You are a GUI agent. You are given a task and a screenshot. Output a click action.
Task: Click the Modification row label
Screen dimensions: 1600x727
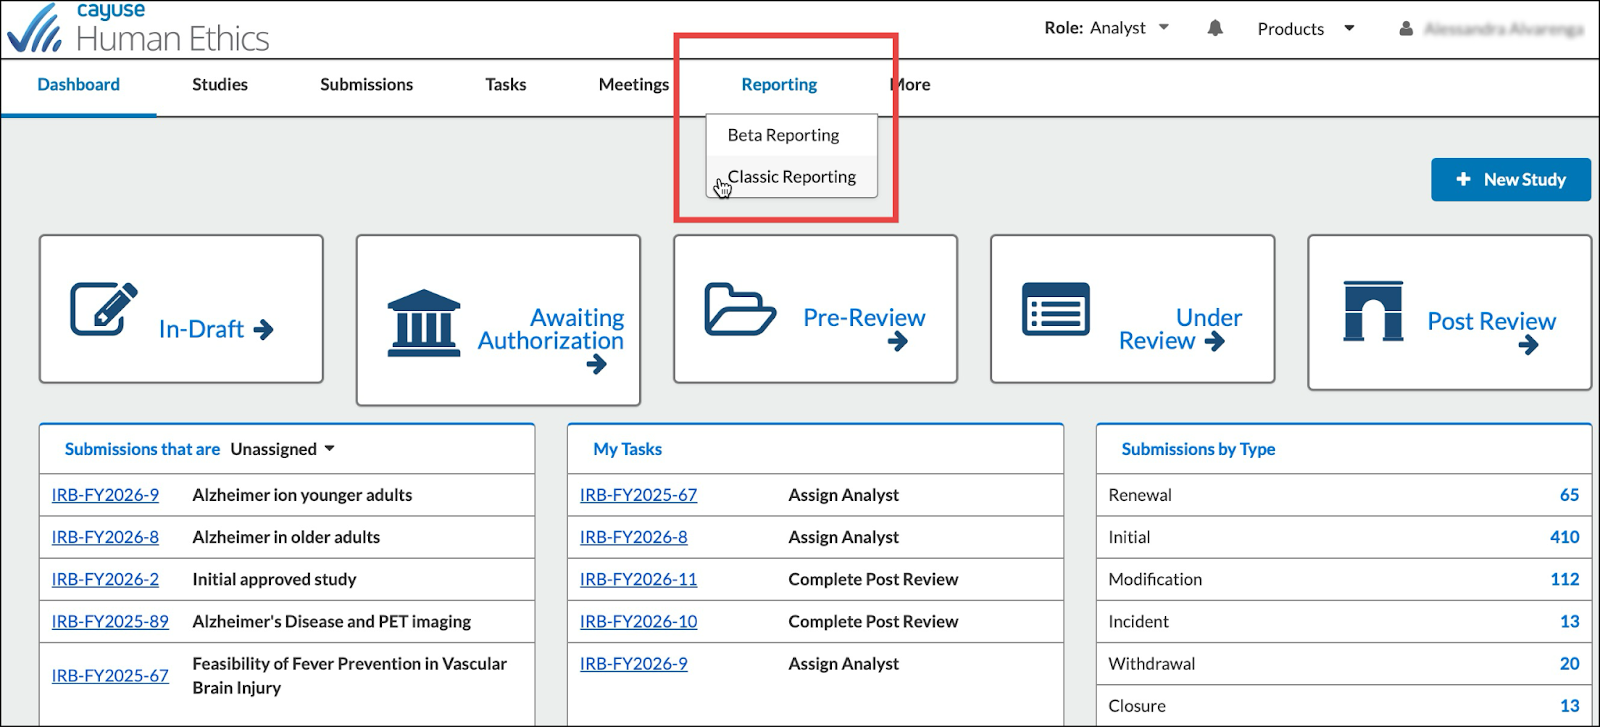pyautogui.click(x=1155, y=579)
